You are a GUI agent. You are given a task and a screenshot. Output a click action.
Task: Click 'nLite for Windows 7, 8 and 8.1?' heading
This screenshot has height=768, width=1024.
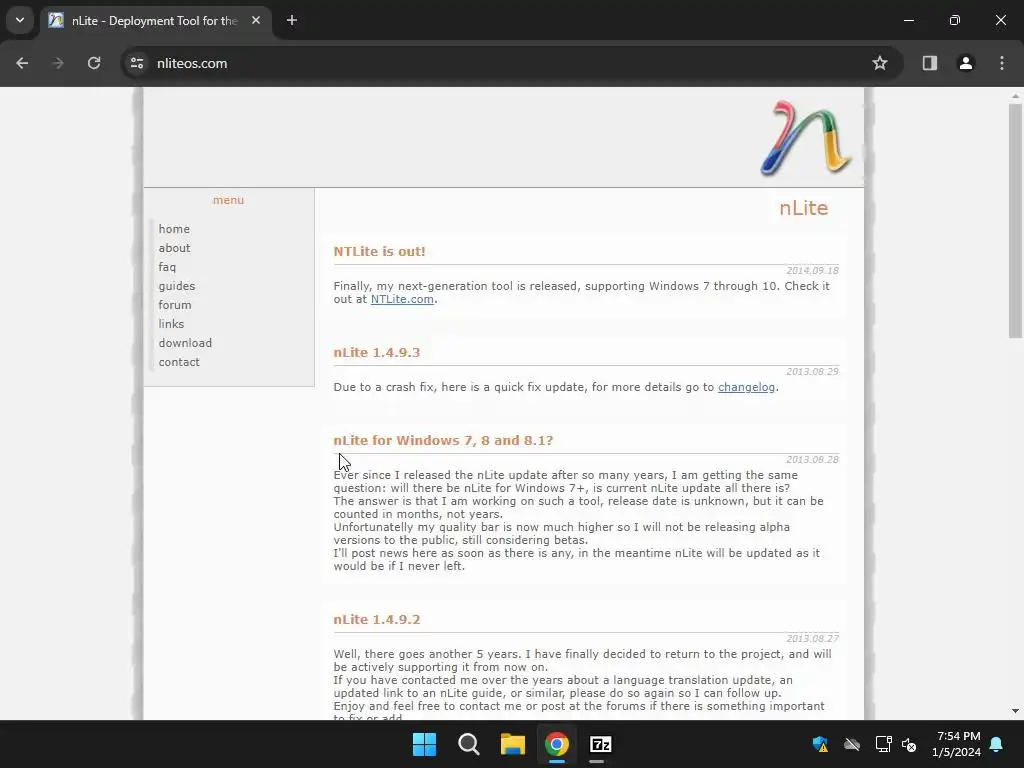click(x=443, y=441)
